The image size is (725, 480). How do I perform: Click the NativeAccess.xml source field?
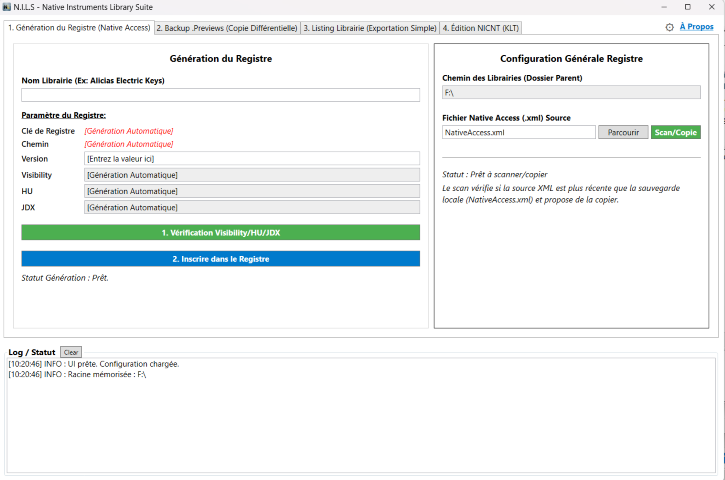click(518, 132)
